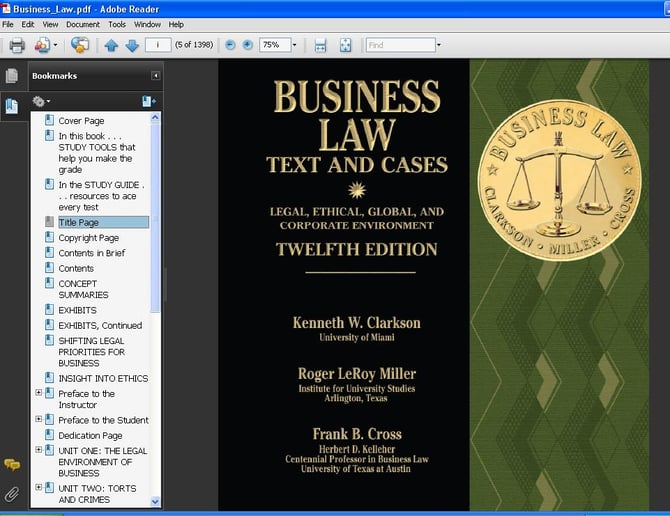Click the Create PDF online icon

42,45
